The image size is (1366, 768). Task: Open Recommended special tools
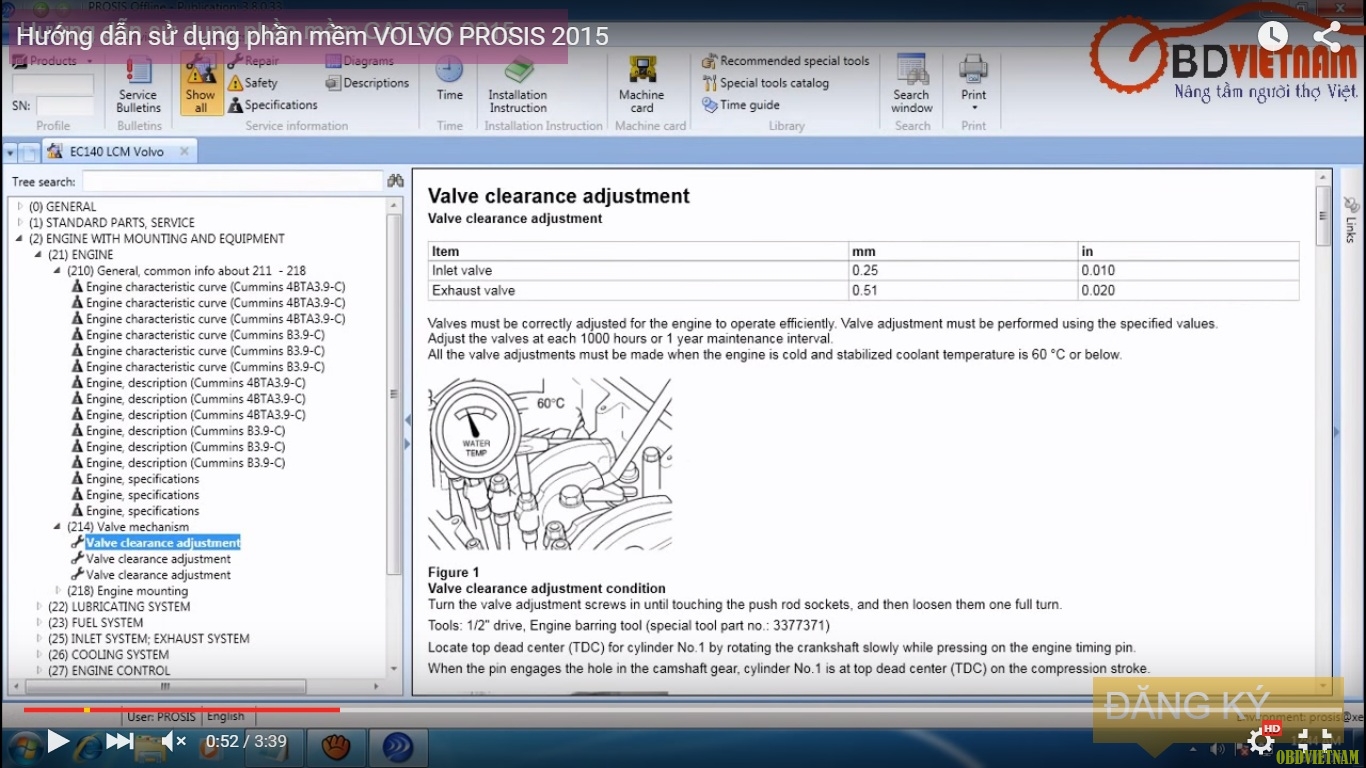pos(786,61)
